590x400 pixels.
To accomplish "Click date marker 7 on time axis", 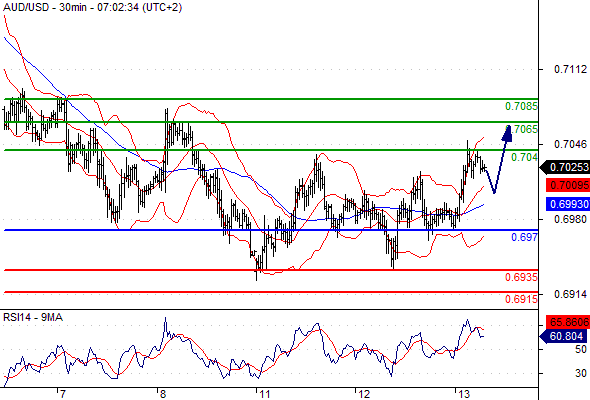I will [63, 394].
